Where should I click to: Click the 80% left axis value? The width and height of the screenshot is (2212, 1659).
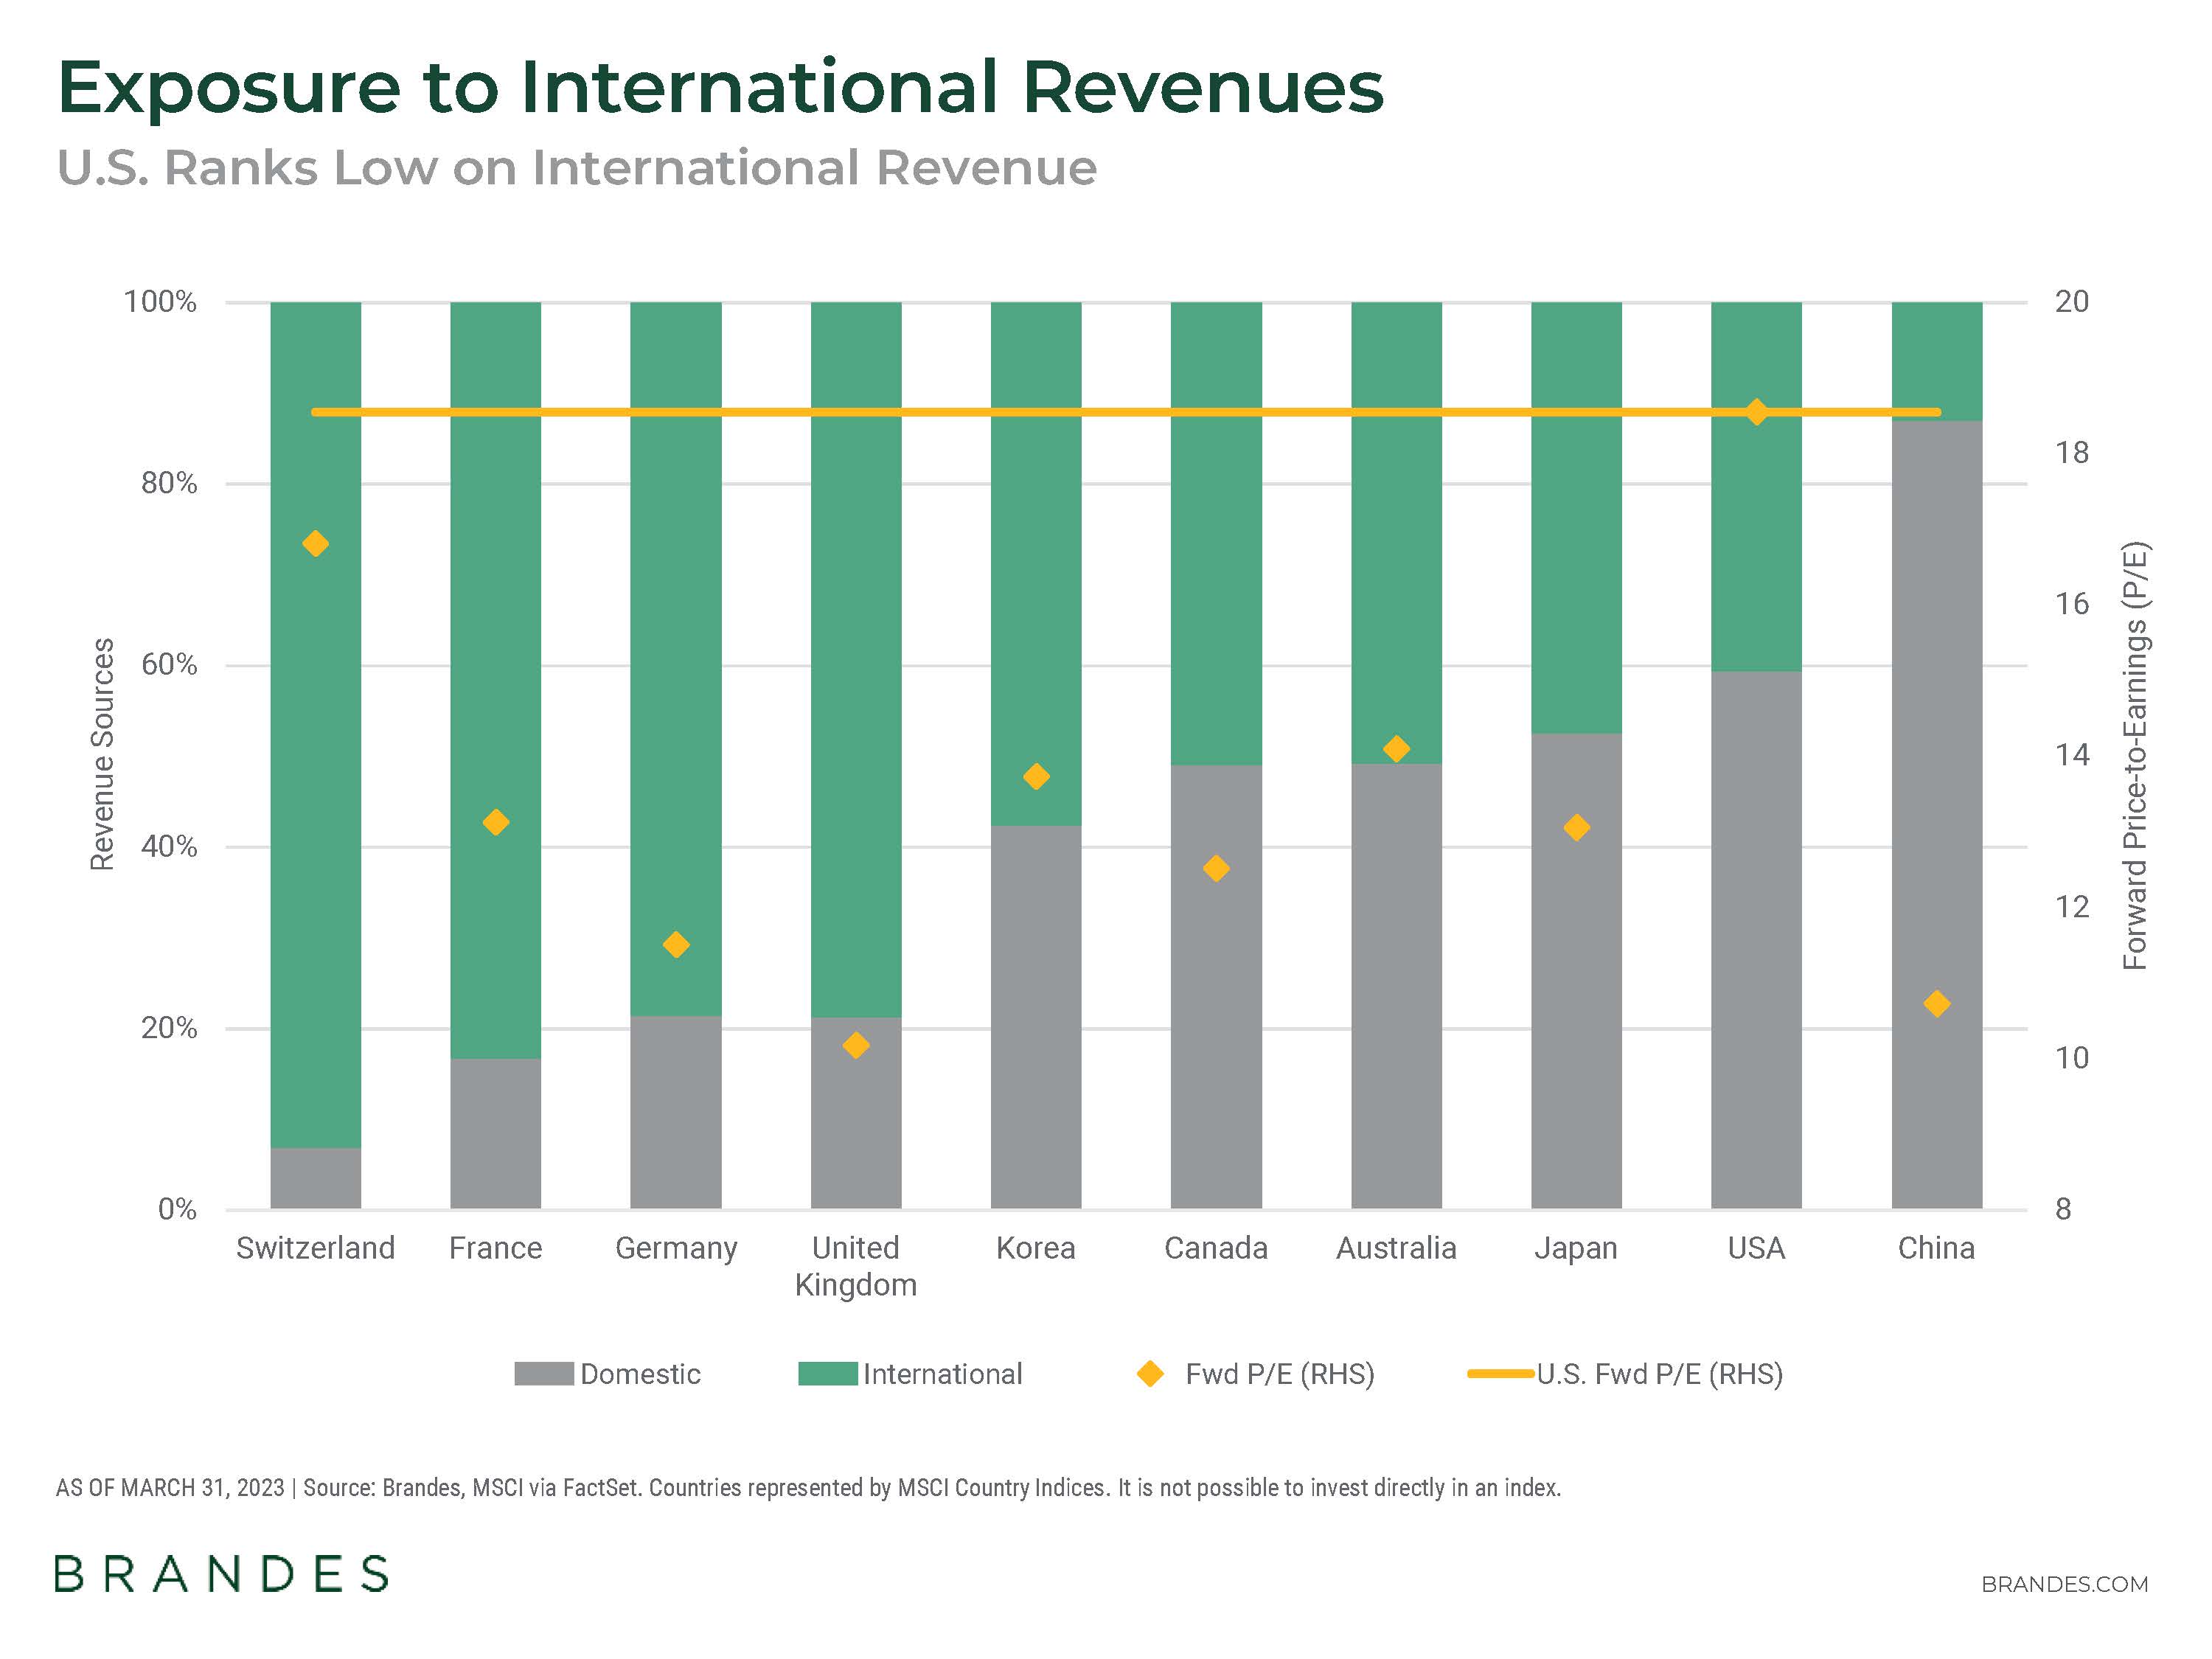[169, 483]
